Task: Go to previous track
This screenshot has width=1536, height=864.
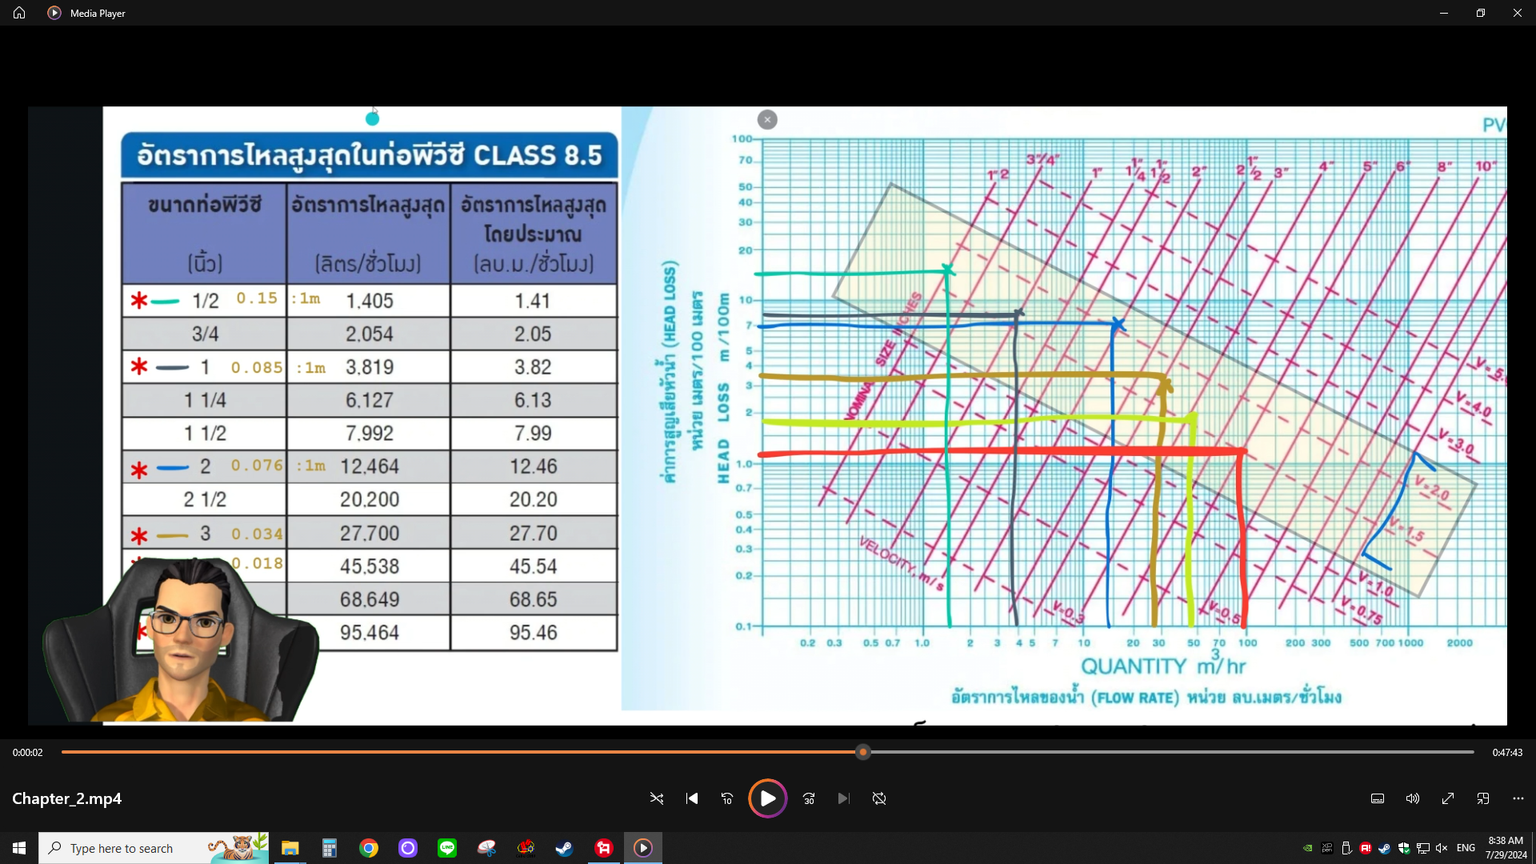Action: click(692, 799)
